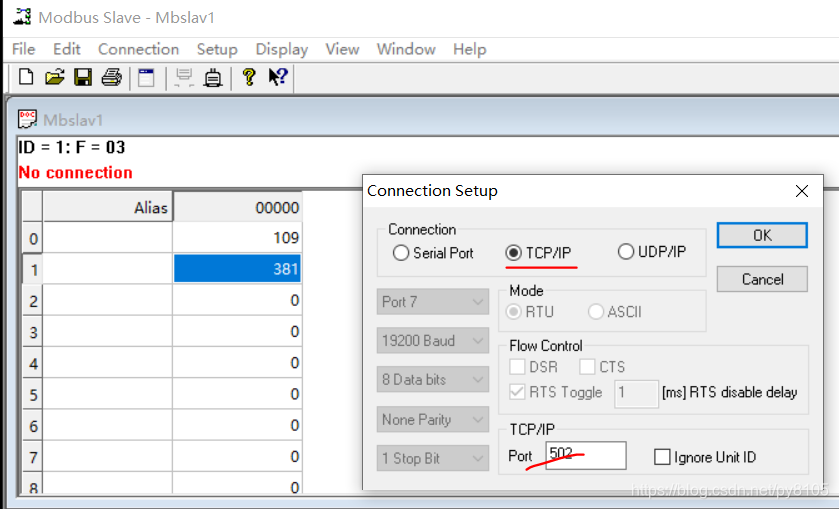This screenshot has height=509, width=839.
Task: Click the Modbus Slave application title icon
Action: tap(22, 17)
